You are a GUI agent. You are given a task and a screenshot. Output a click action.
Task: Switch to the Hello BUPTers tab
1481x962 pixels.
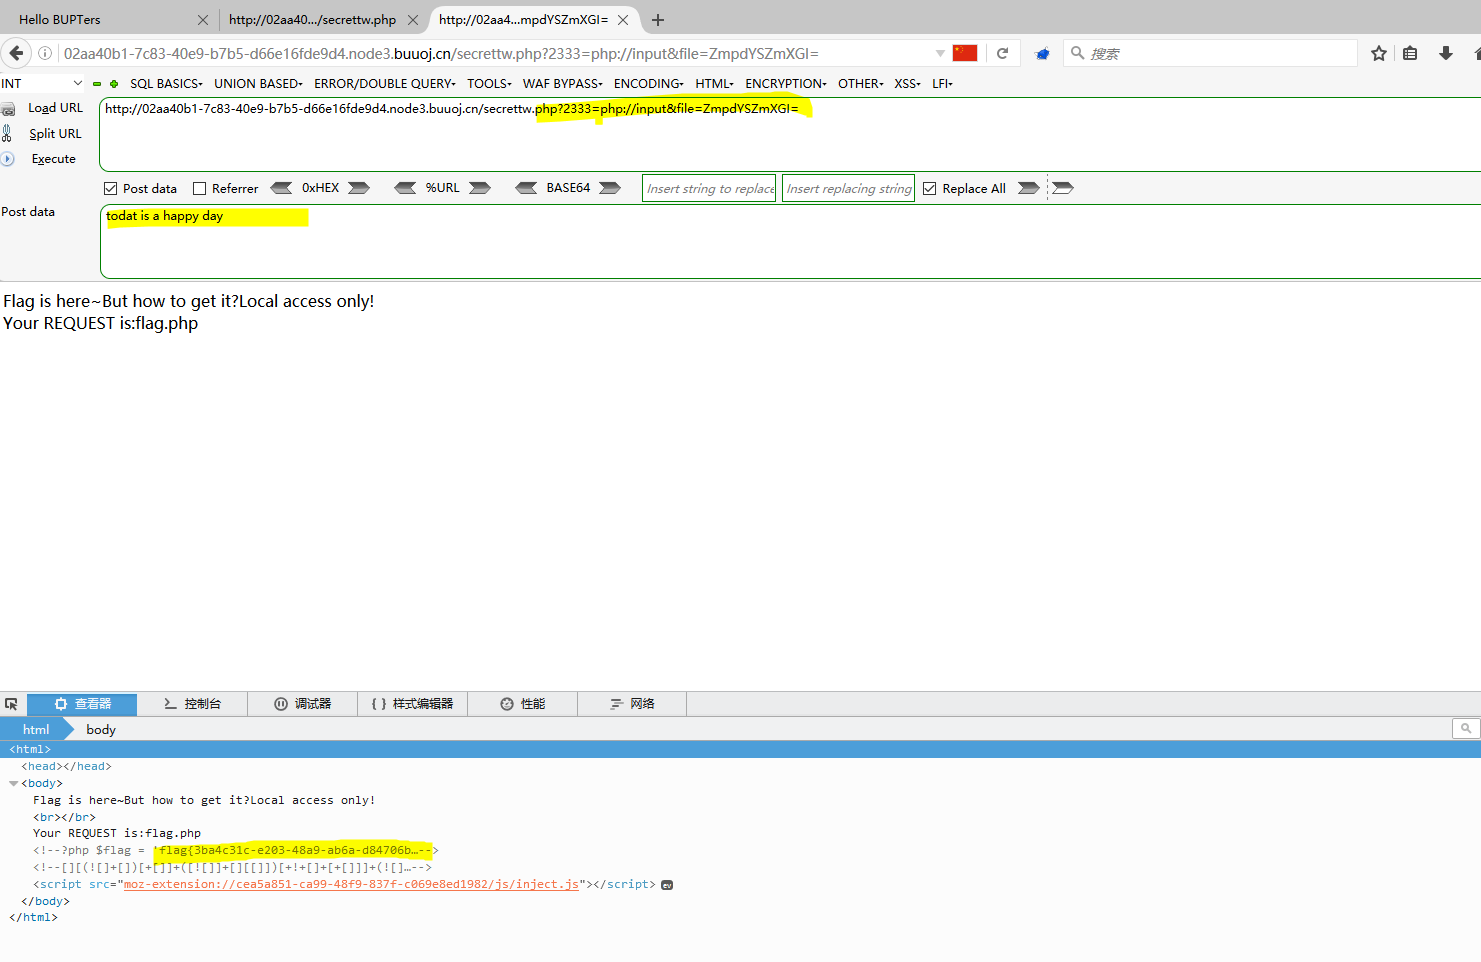click(100, 20)
